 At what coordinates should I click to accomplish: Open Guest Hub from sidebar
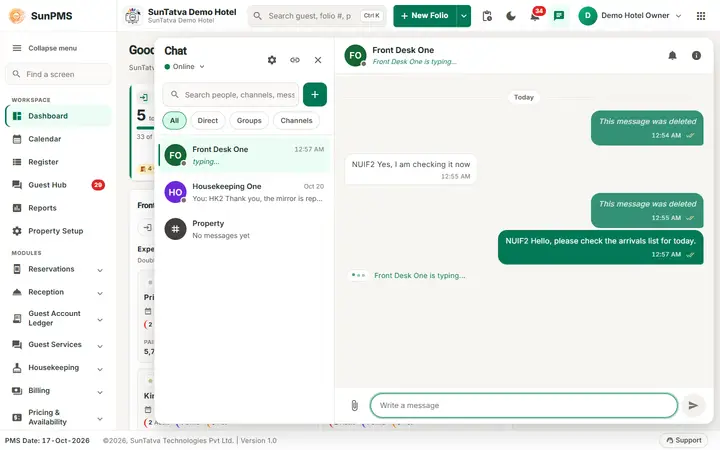pos(58,185)
